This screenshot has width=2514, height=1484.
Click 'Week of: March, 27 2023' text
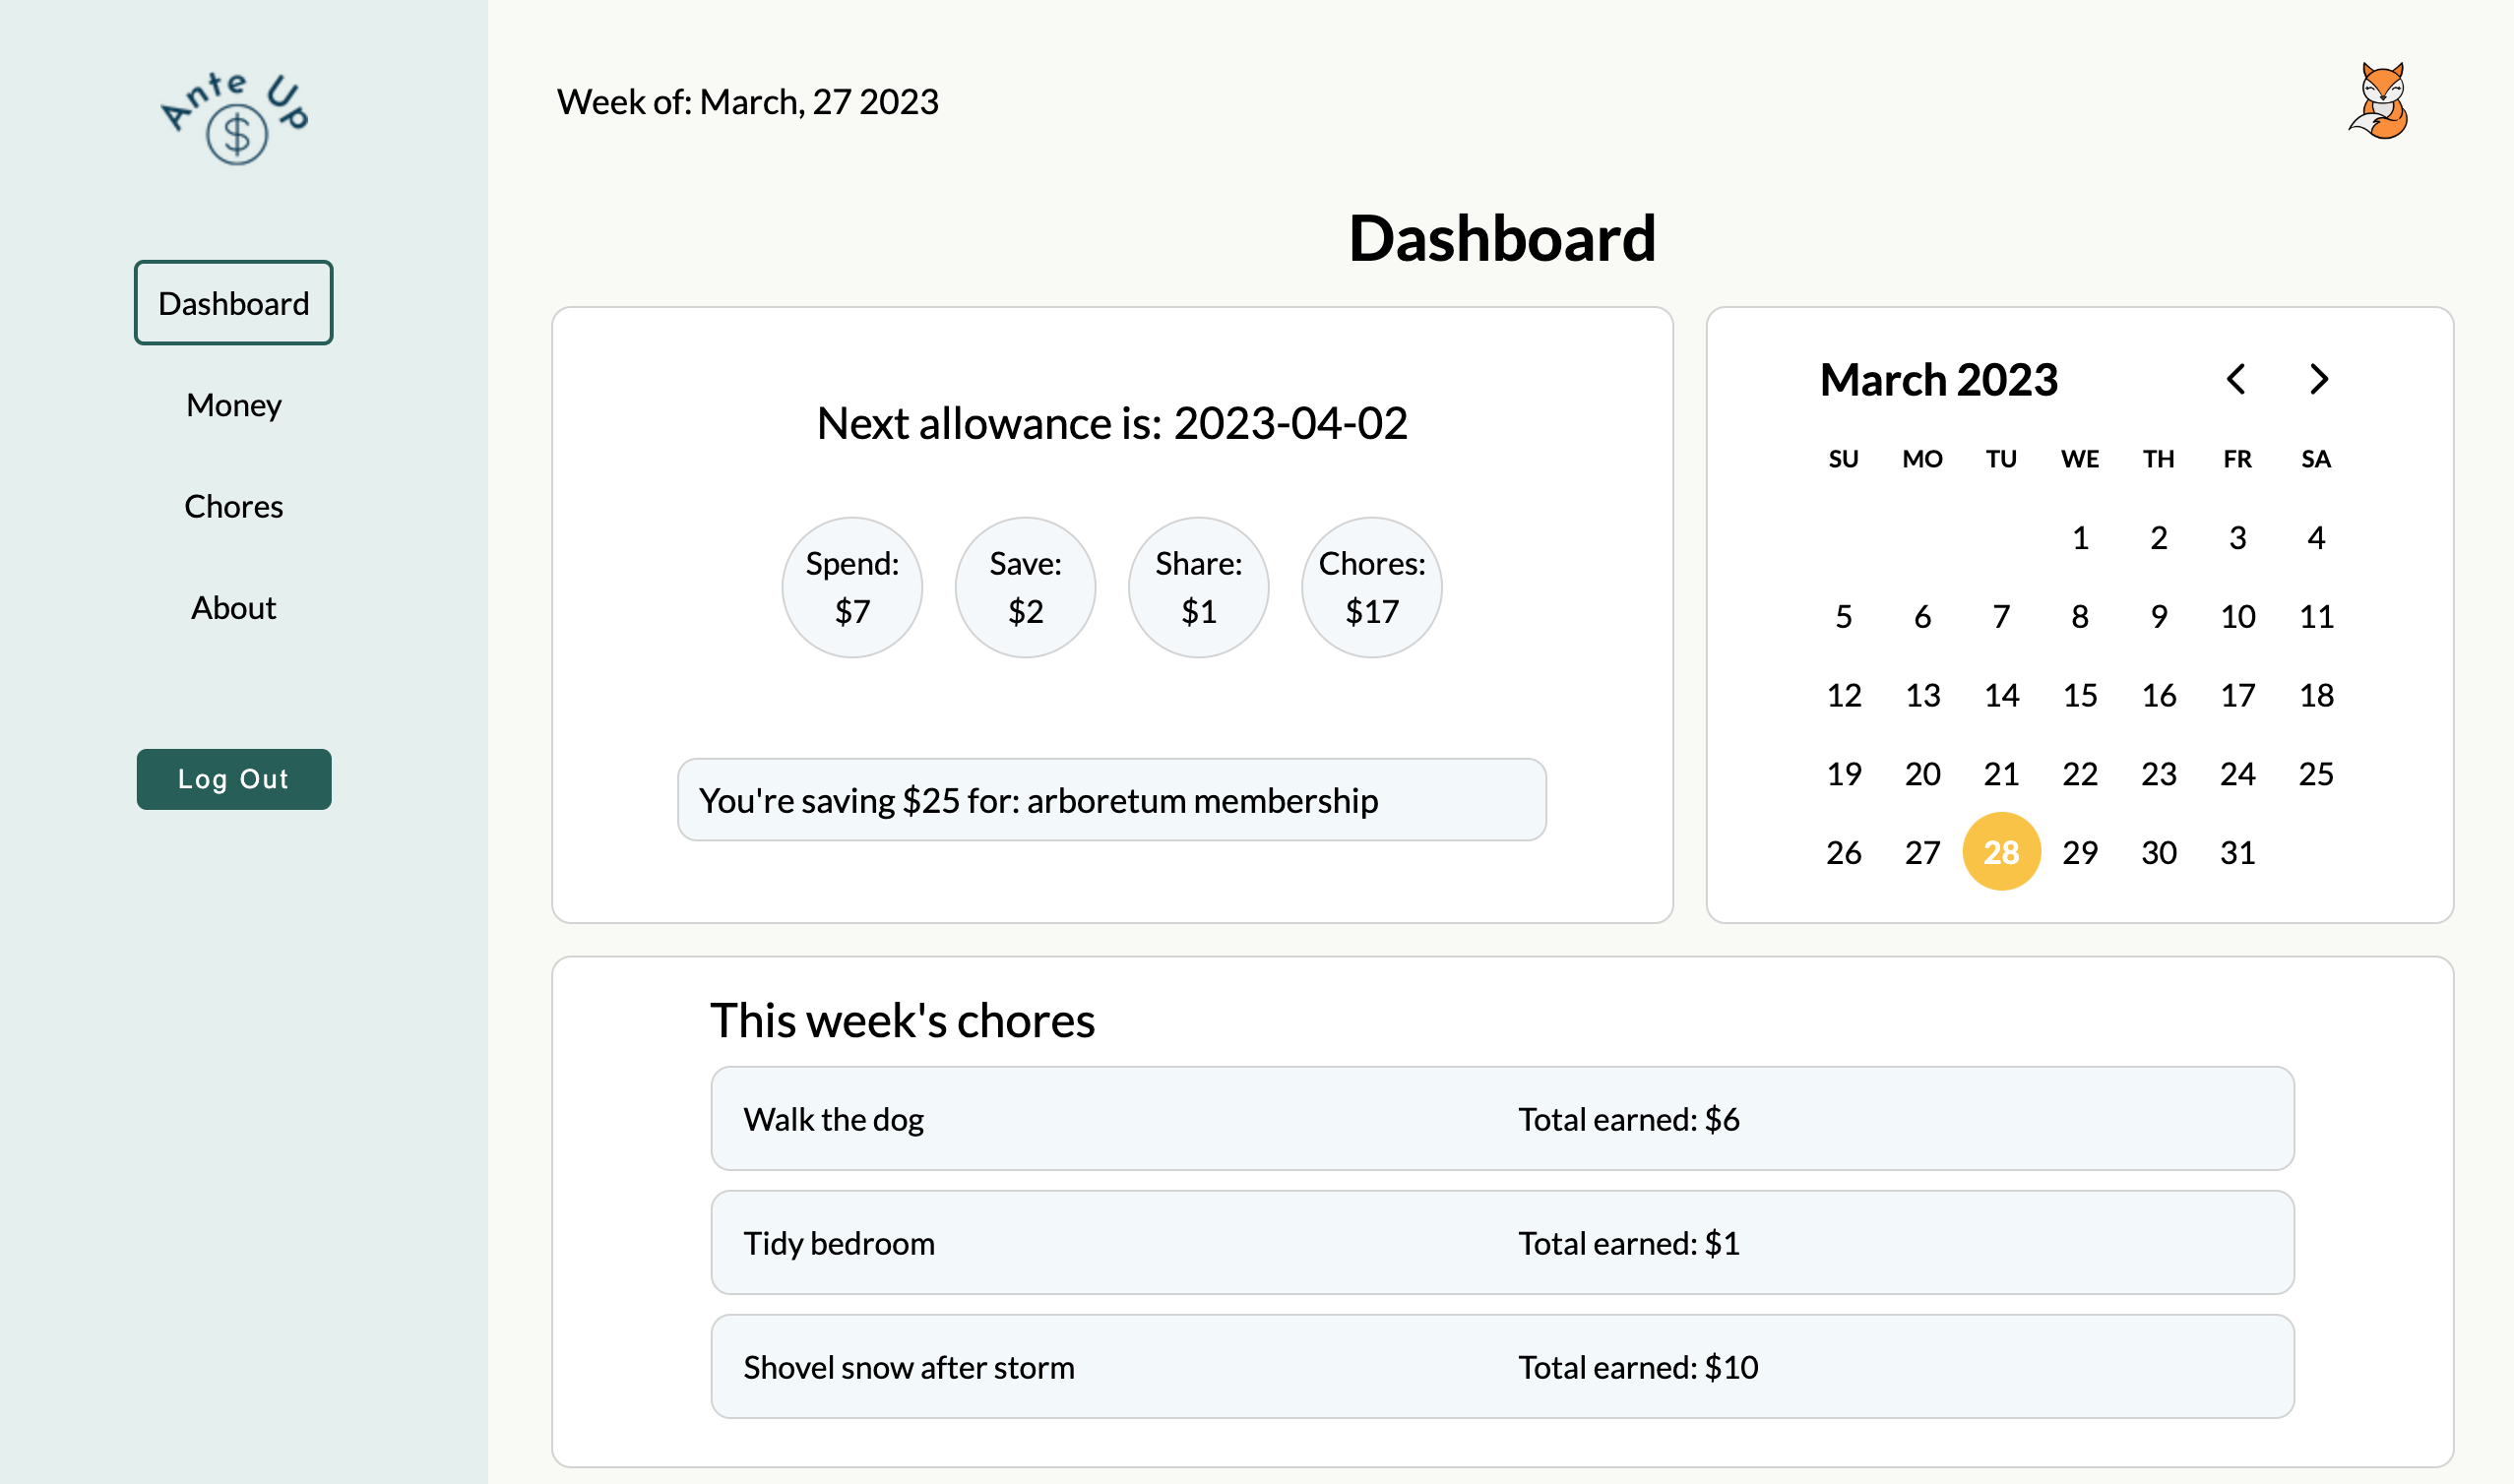(x=747, y=102)
